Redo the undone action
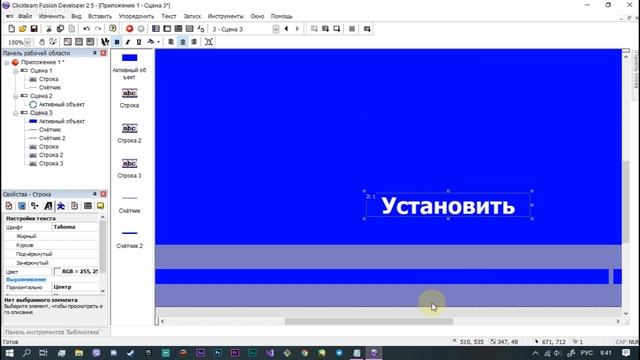This screenshot has width=640, height=360. point(98,29)
